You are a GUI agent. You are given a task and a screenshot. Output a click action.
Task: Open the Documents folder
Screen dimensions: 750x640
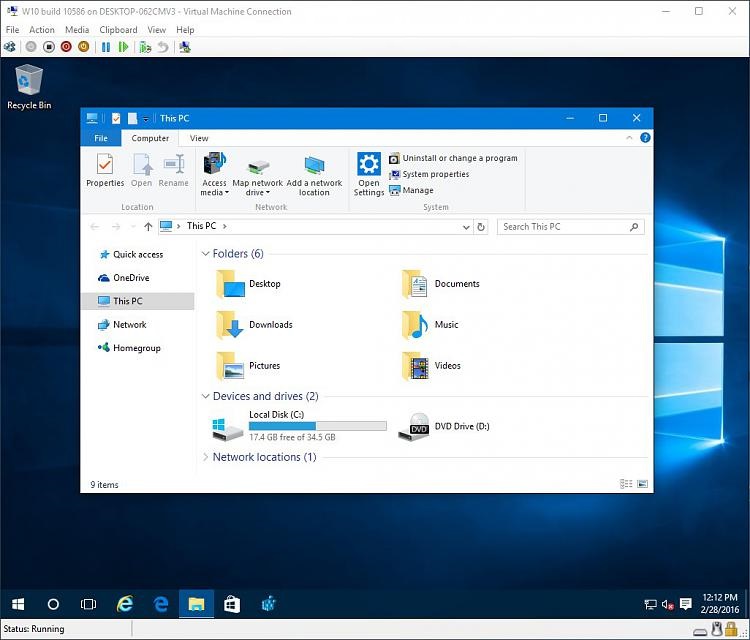[x=441, y=284]
